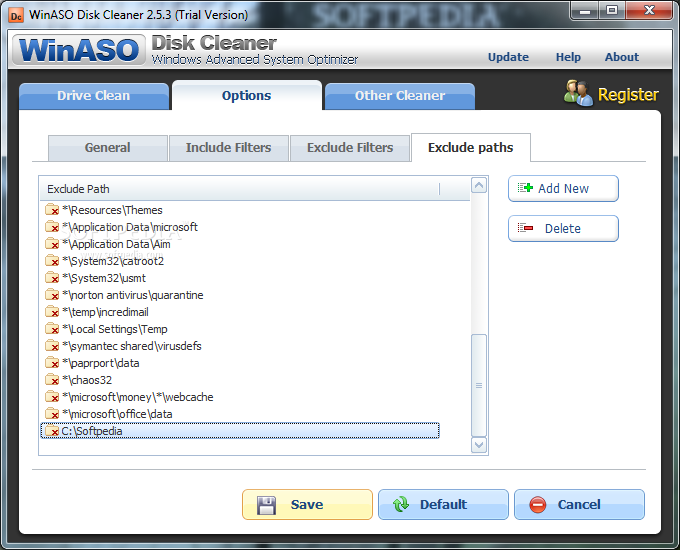Click the Update link
This screenshot has width=680, height=550.
tap(508, 57)
